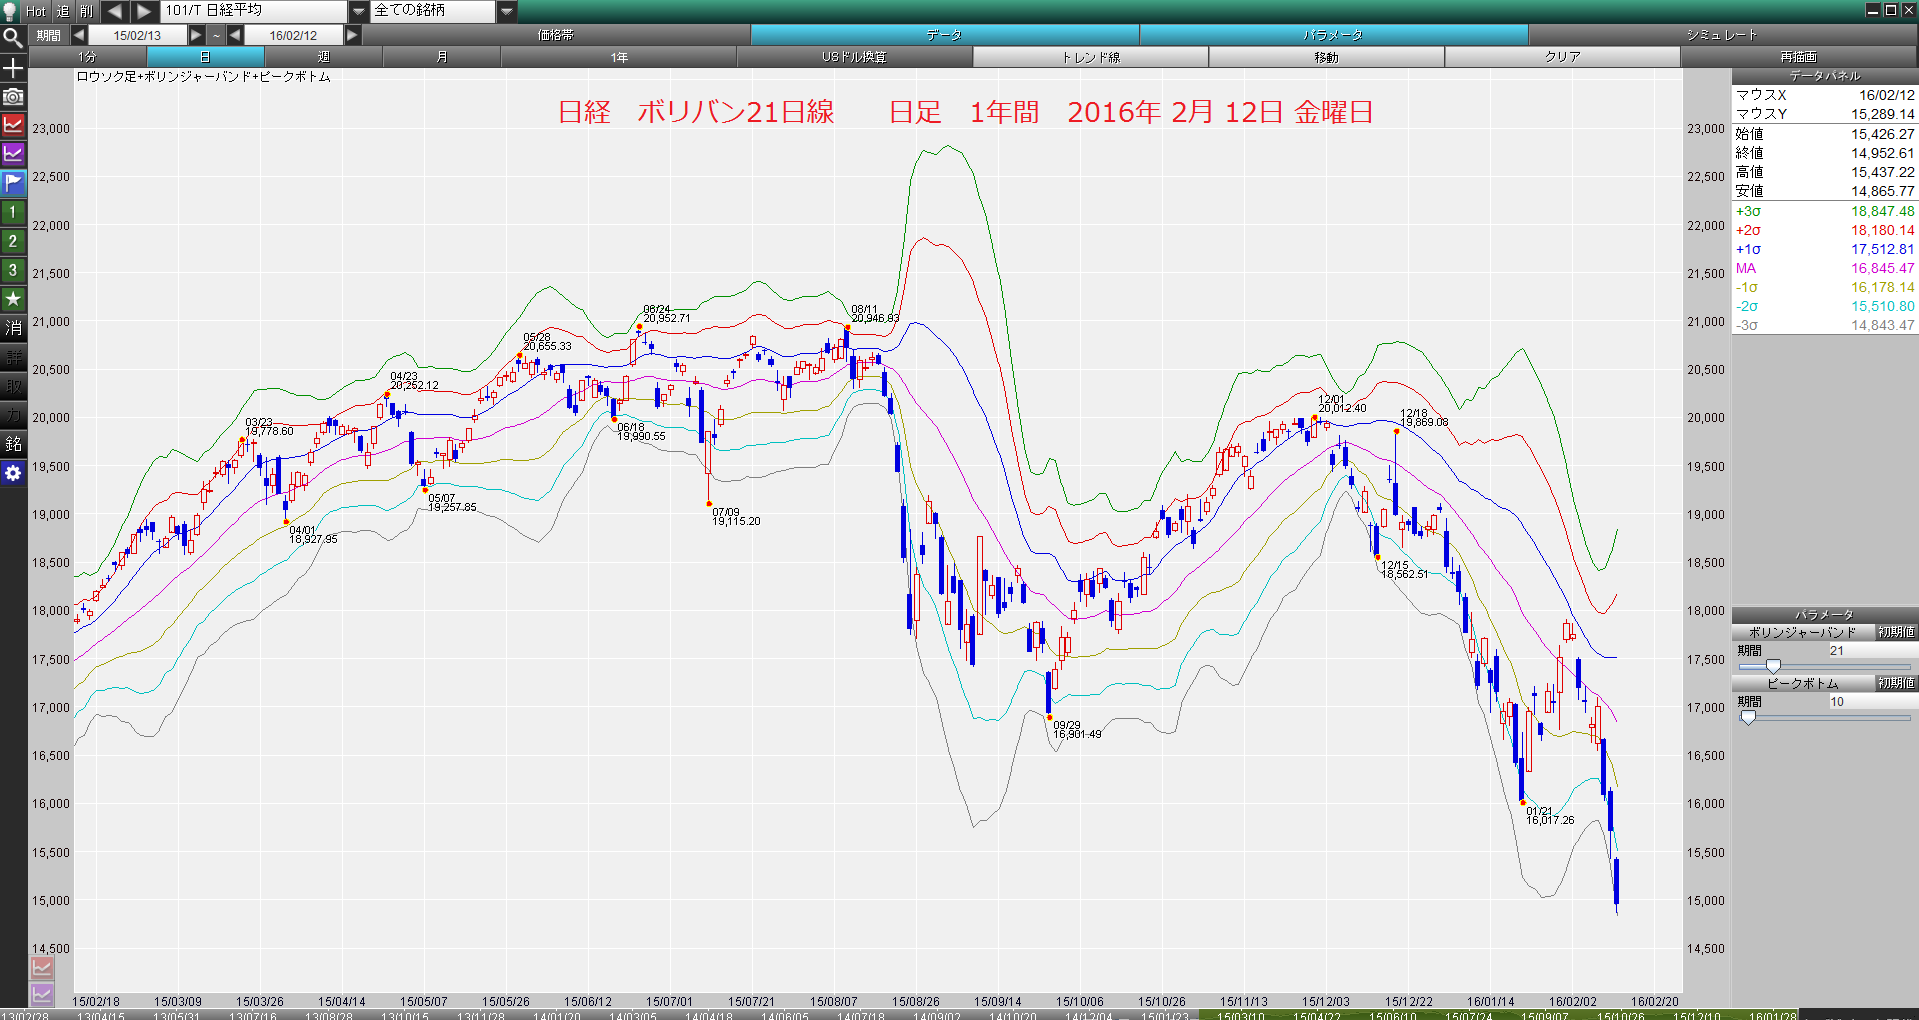The width and height of the screenshot is (1919, 1020).
Task: Open the 全ての銘柄 group dropdown
Action: click(x=507, y=11)
